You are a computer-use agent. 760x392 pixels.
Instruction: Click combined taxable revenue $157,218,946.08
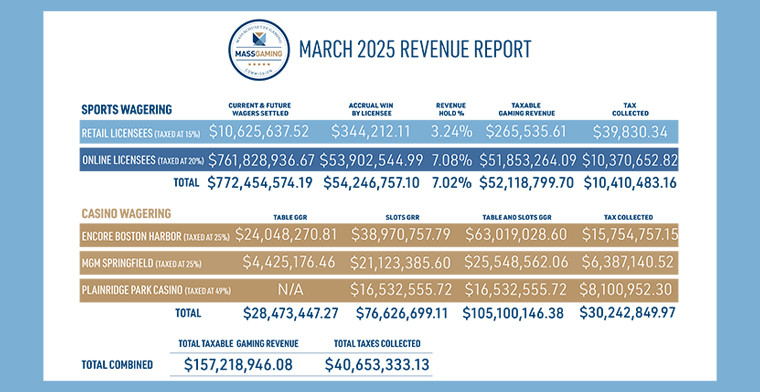[x=238, y=364]
